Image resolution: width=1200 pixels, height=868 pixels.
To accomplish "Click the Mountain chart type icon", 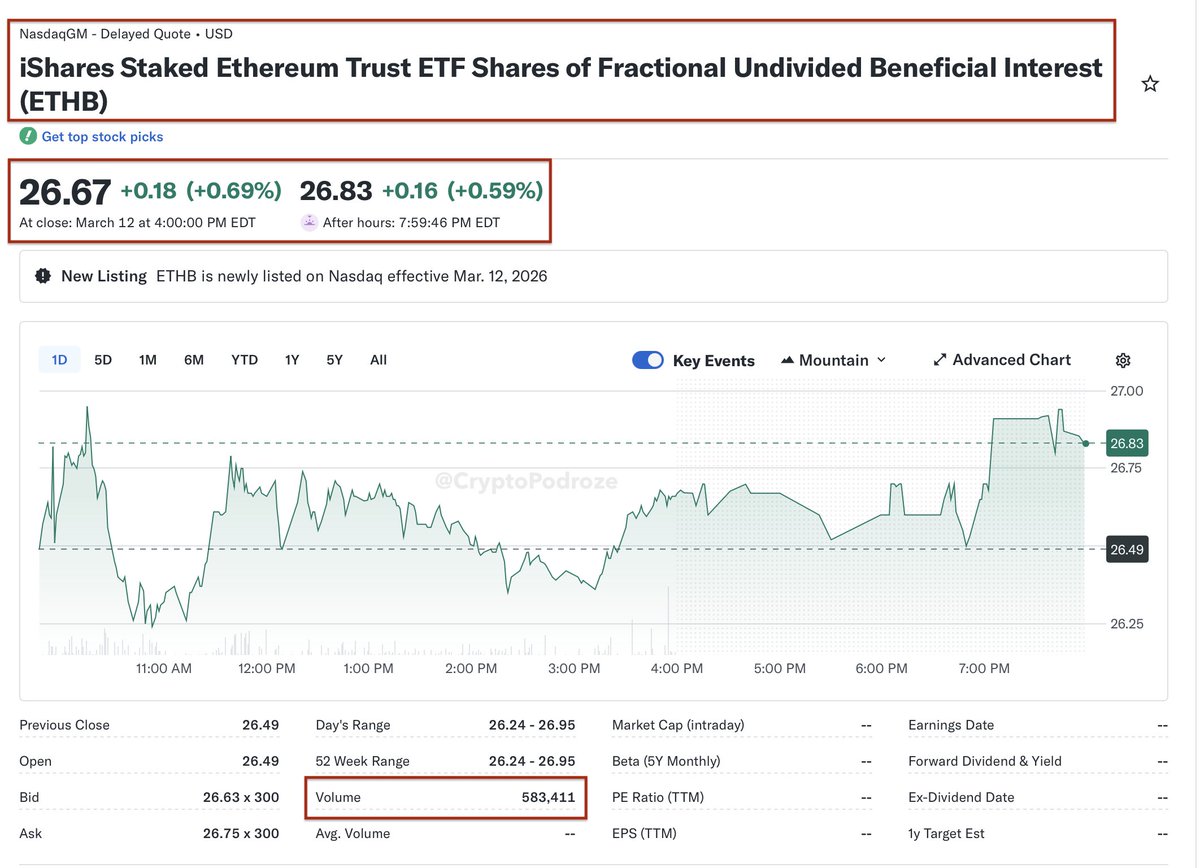I will pos(787,360).
